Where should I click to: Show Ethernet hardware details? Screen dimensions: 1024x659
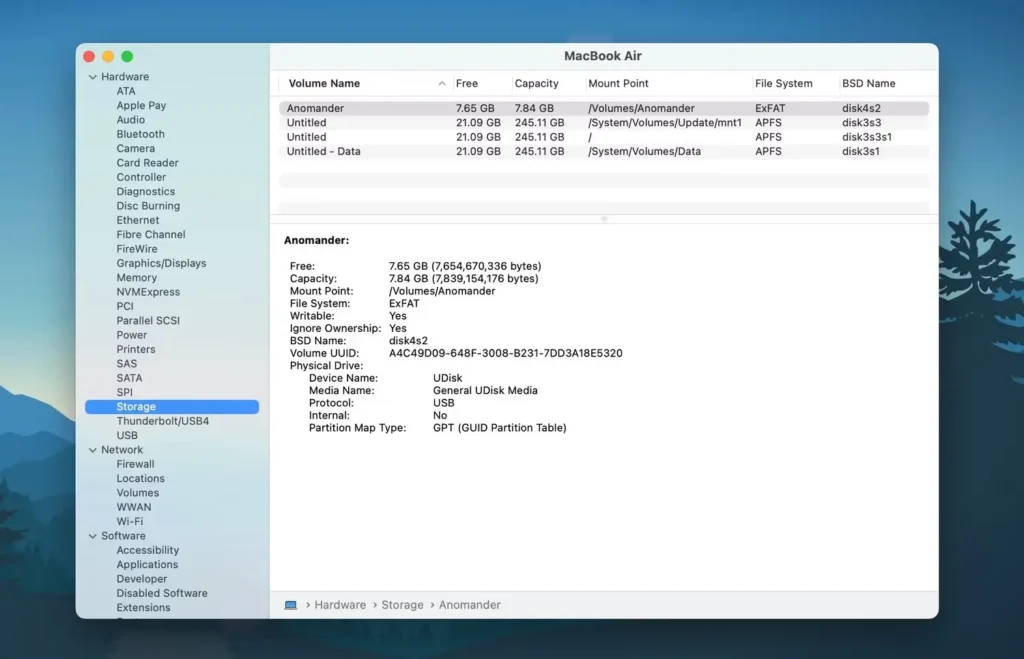[138, 221]
